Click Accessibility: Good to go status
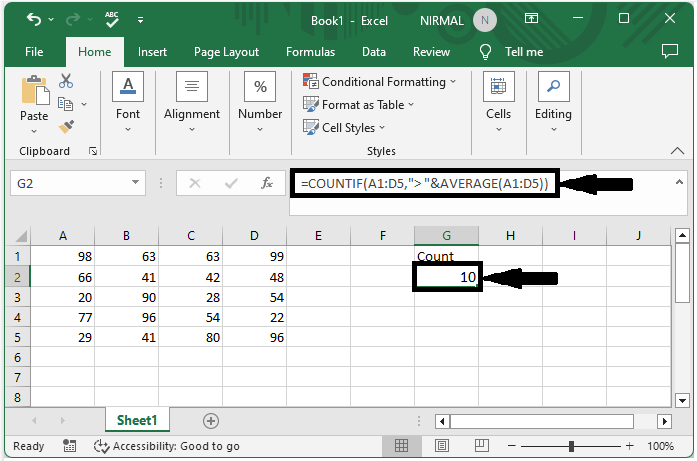697x461 pixels. click(x=167, y=446)
